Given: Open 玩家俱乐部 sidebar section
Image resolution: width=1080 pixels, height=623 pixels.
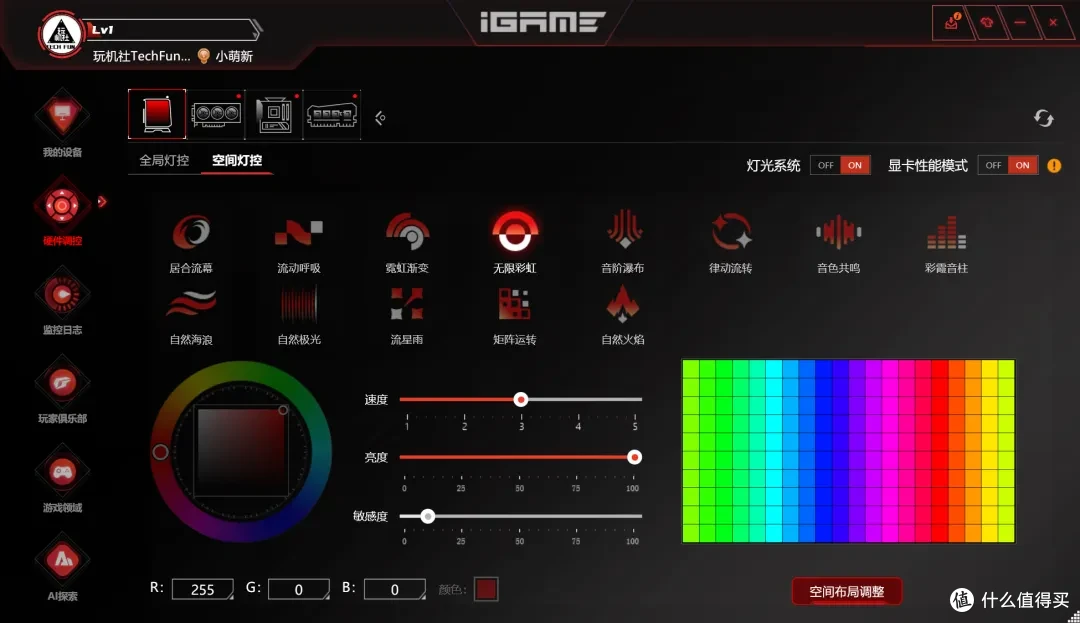Looking at the screenshot, I should coord(62,391).
